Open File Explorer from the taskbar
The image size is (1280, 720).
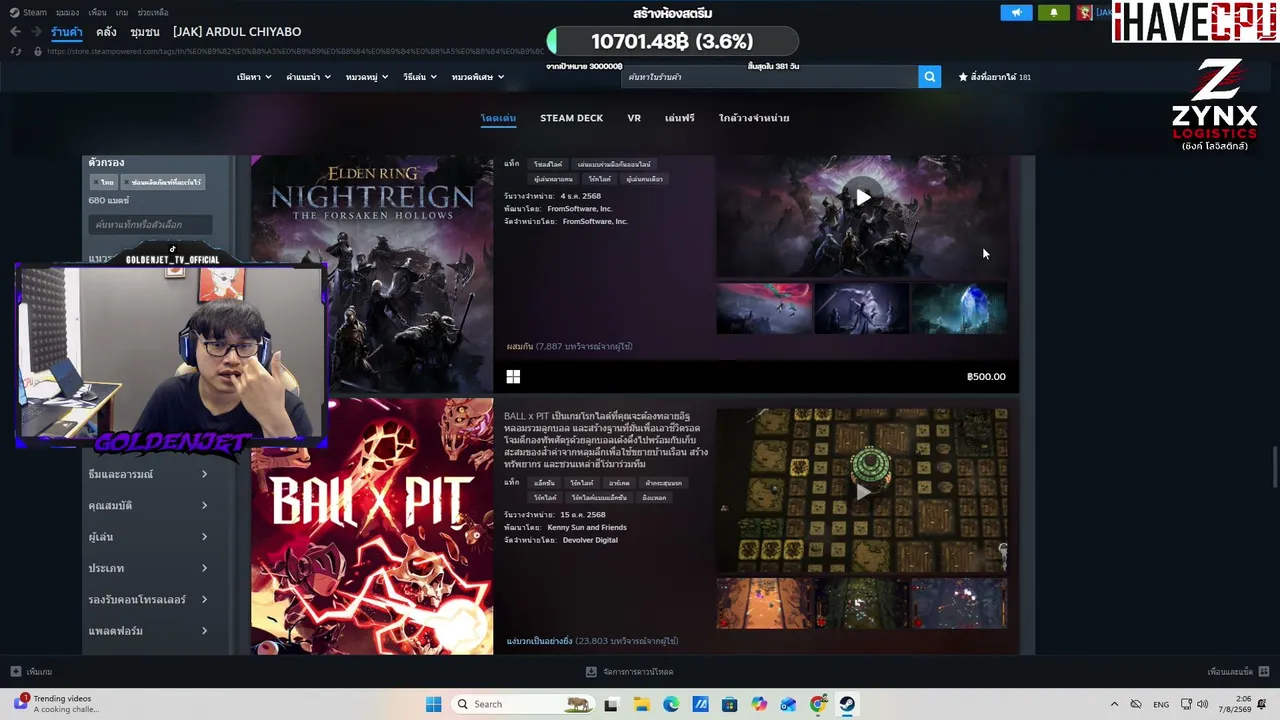641,704
